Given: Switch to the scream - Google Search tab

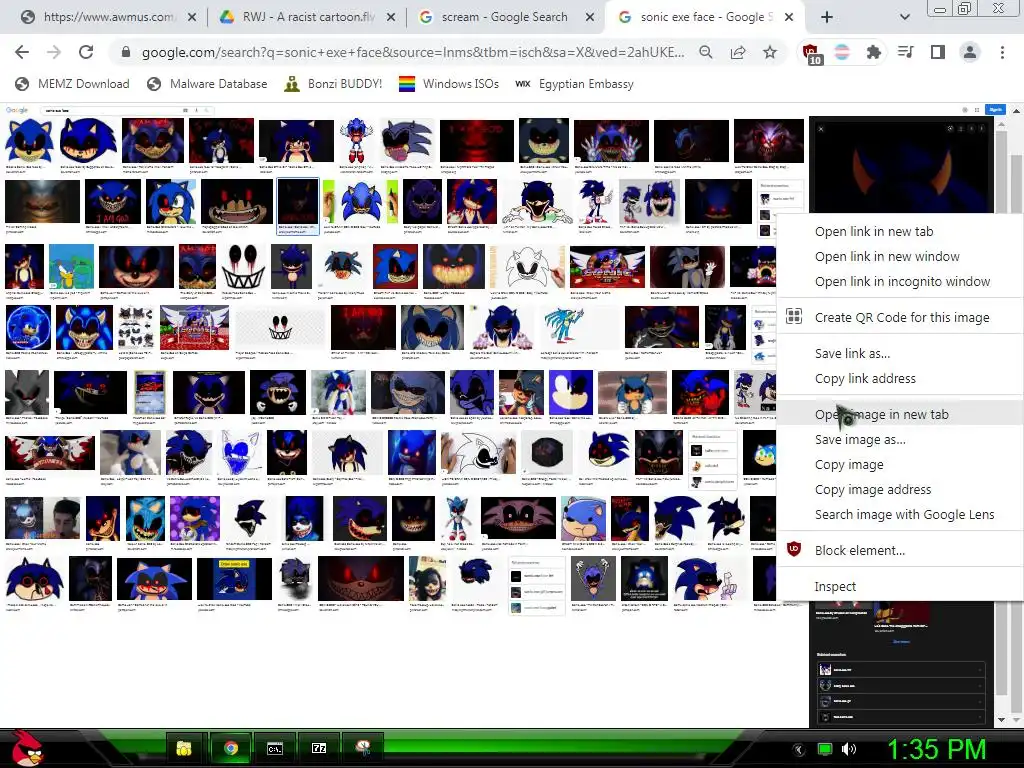Looking at the screenshot, I should (504, 18).
